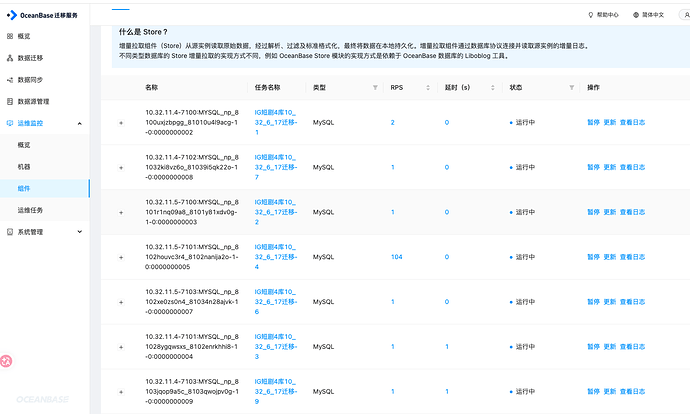Click the OceanBase logo icon
The width and height of the screenshot is (690, 414).
[11, 15]
